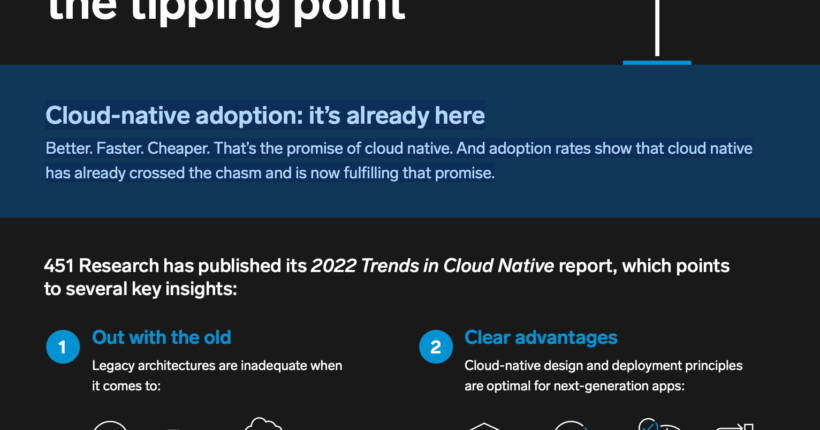Click 'to several key insights:' line
This screenshot has width=820, height=430.
141,289
